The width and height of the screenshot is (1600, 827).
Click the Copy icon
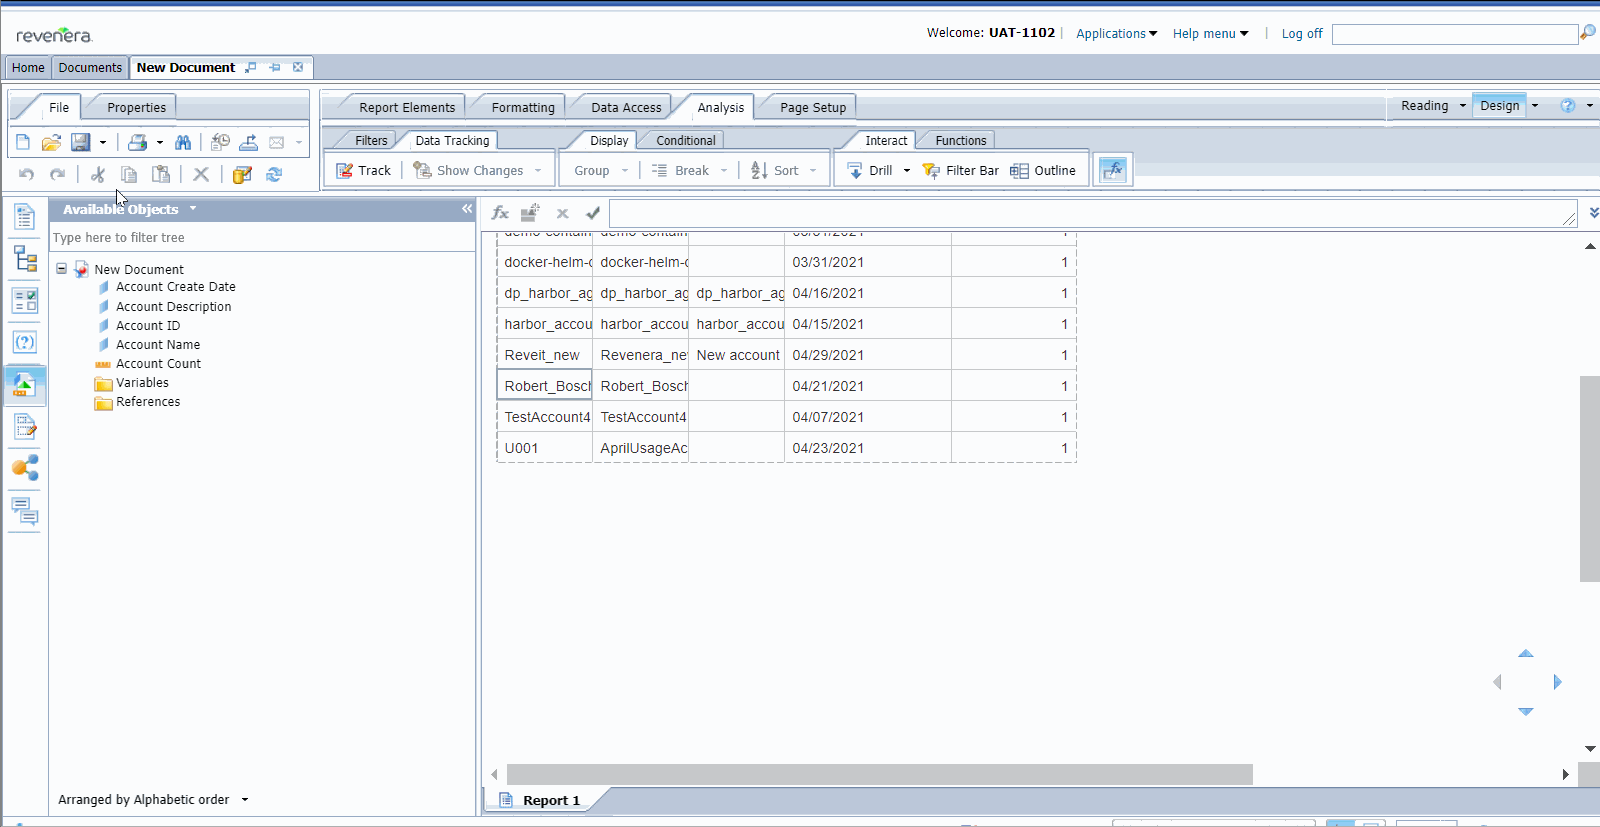(x=129, y=174)
